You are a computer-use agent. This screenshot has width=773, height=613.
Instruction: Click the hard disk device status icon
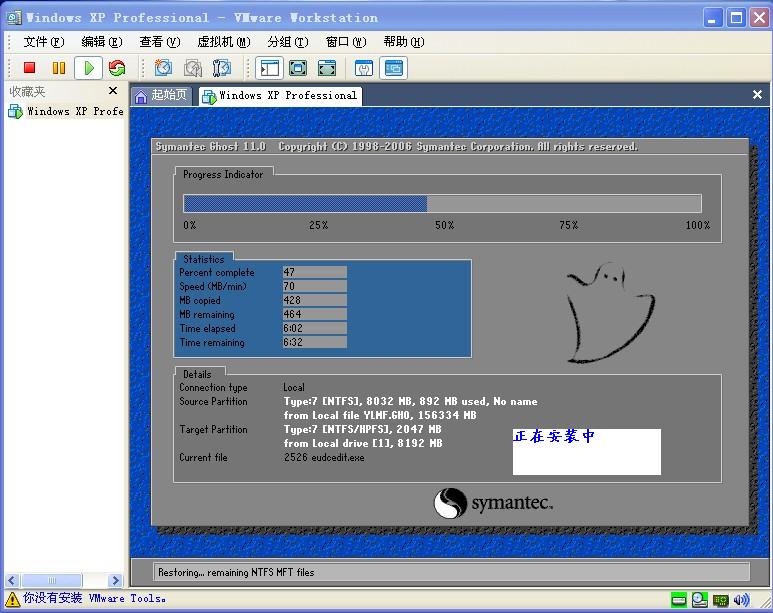tap(679, 600)
